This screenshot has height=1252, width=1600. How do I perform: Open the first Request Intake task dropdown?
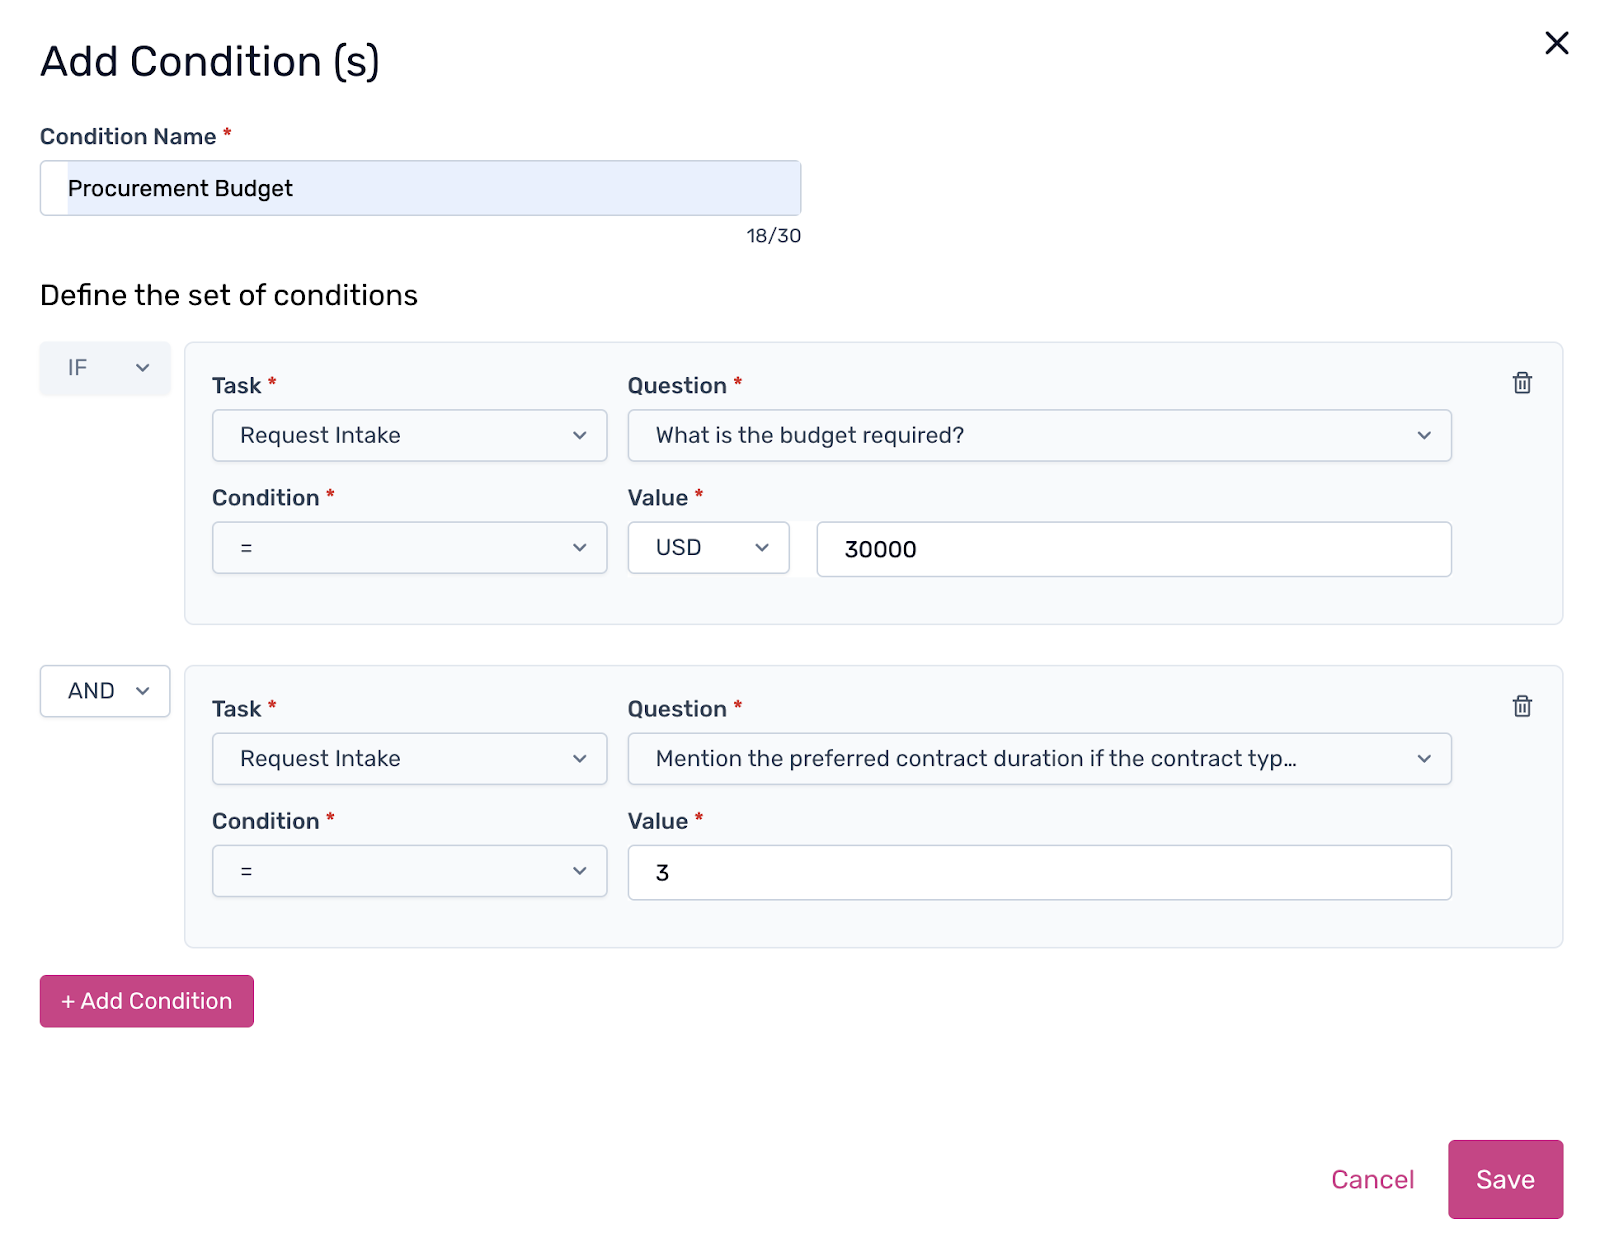[409, 435]
